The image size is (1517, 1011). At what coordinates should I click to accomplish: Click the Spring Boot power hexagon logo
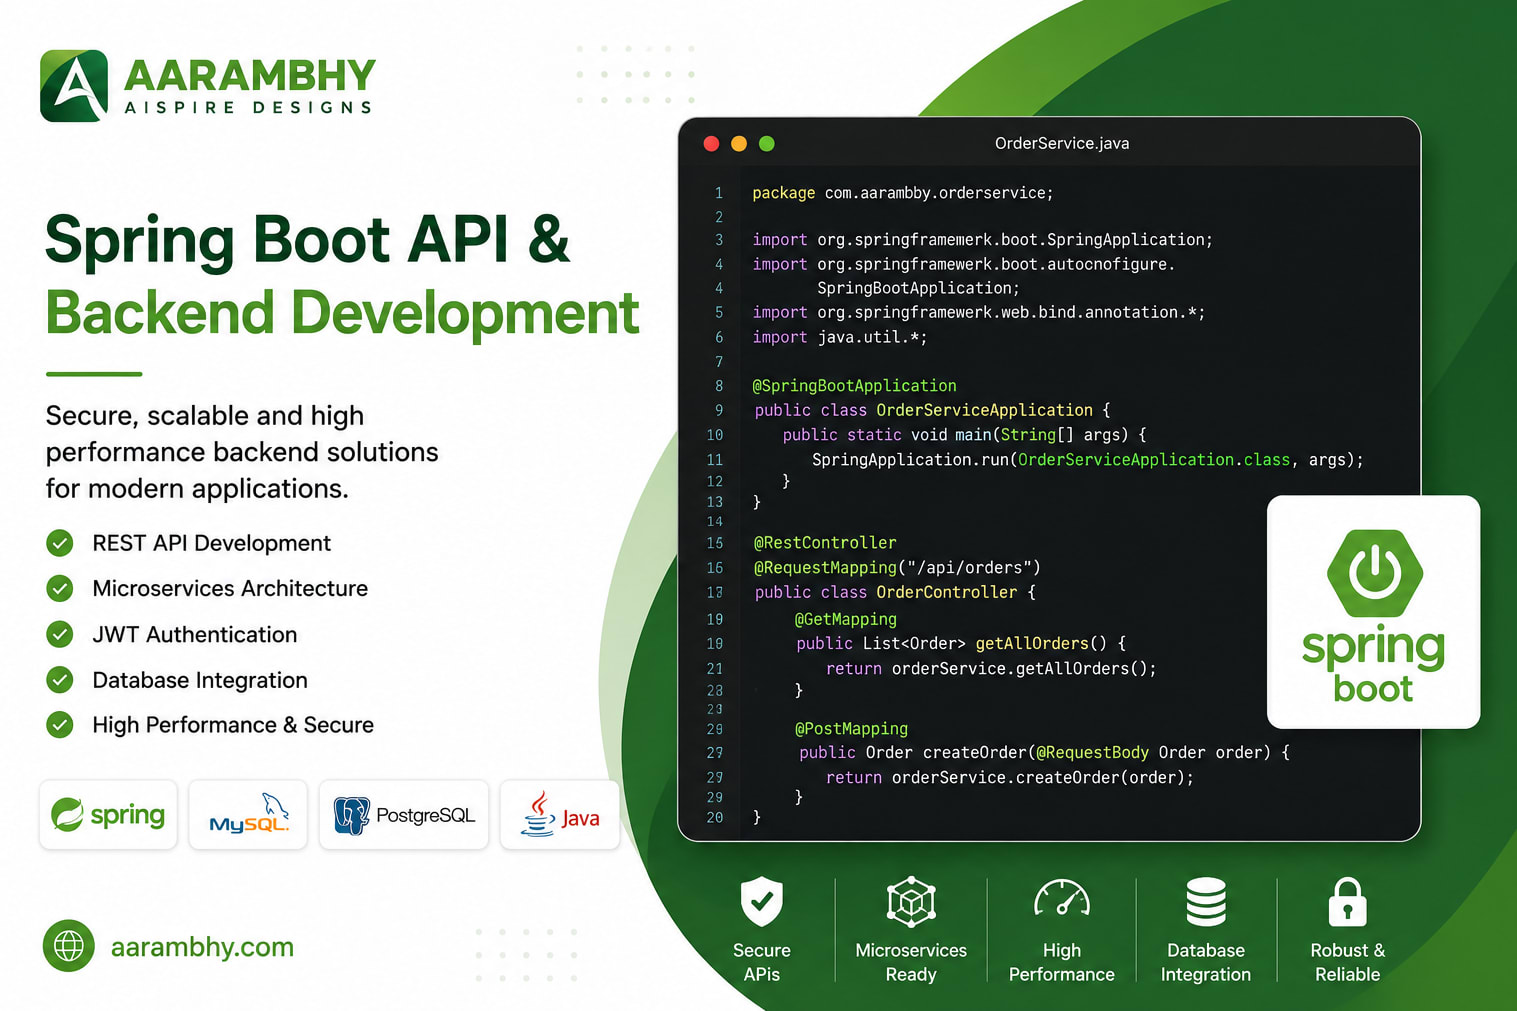(x=1375, y=573)
